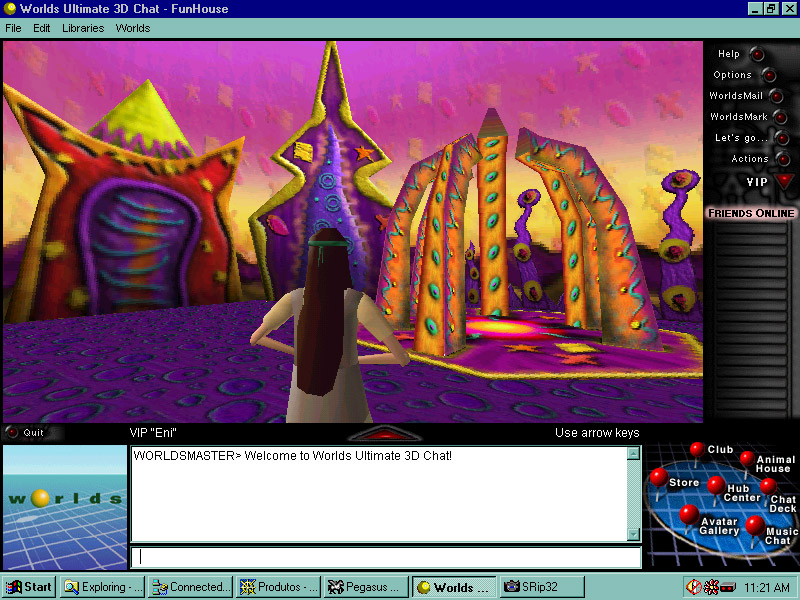800x600 pixels.
Task: Click the 11:21 AM clock
Action: pos(766,587)
